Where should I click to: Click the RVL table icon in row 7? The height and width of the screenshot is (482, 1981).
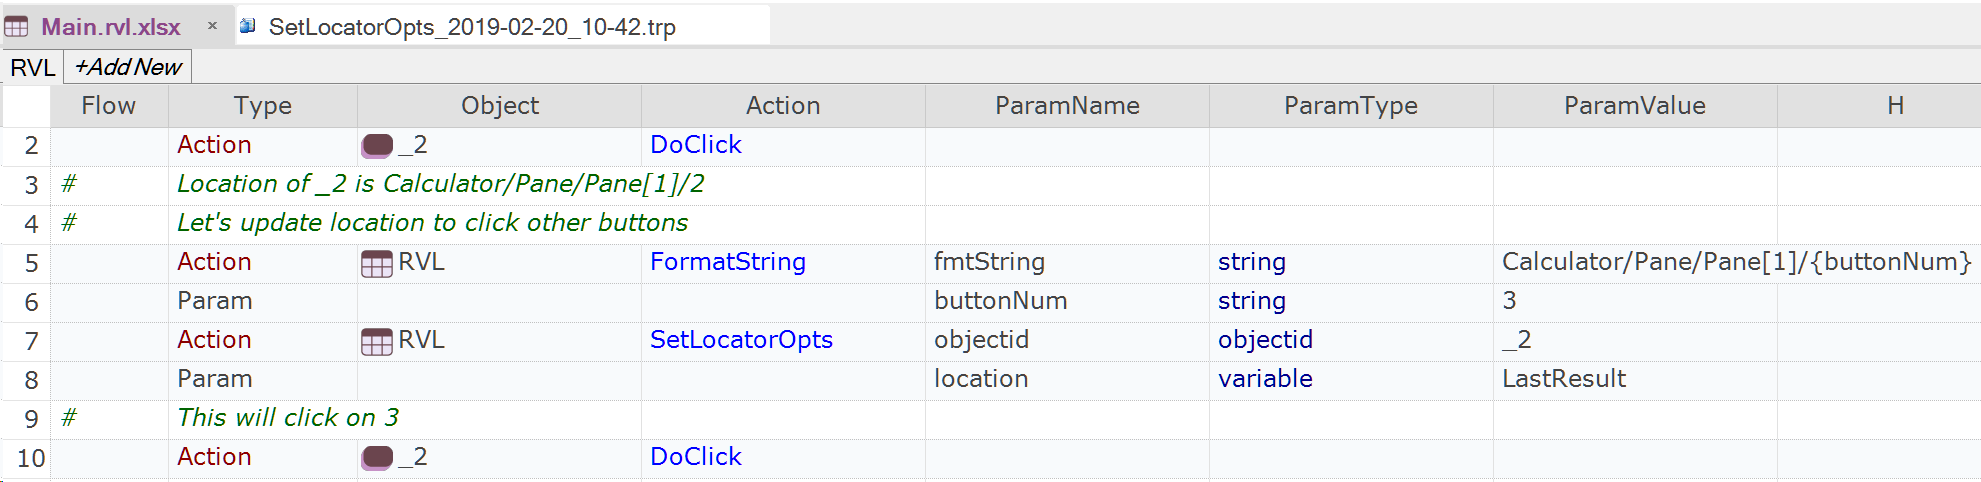coord(377,341)
